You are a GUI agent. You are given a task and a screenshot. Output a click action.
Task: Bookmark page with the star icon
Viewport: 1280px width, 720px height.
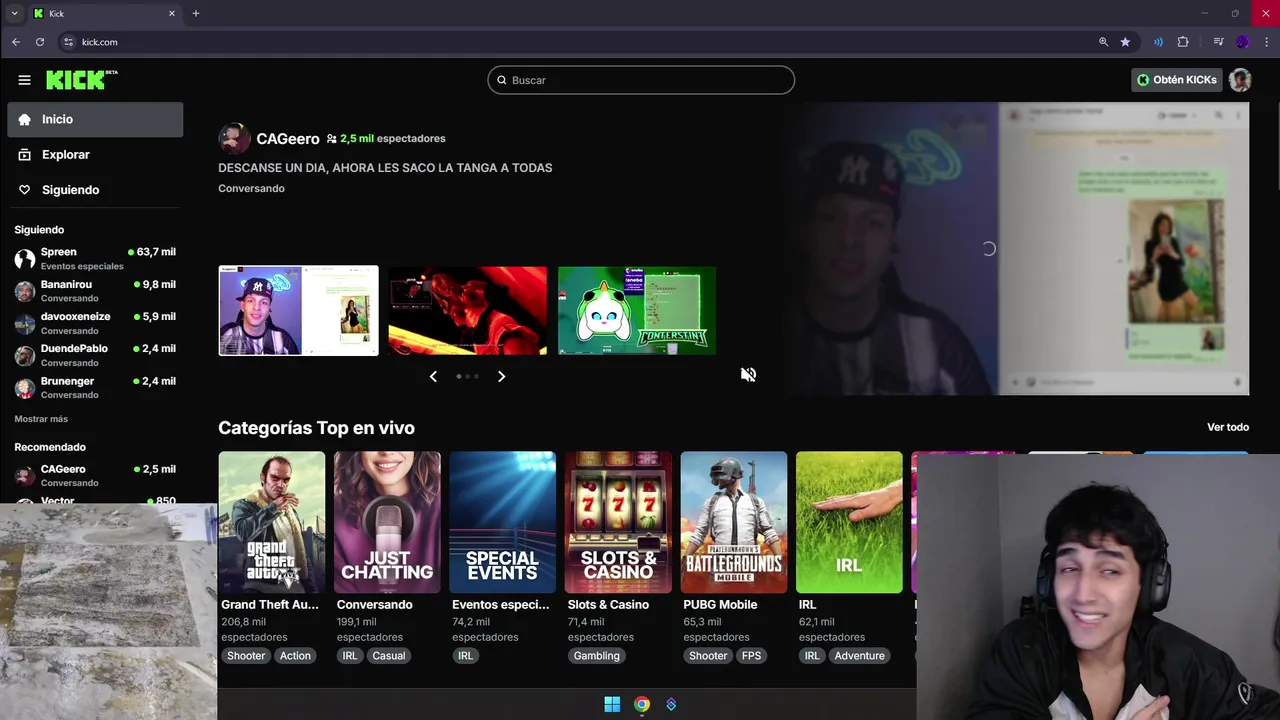pos(1125,42)
